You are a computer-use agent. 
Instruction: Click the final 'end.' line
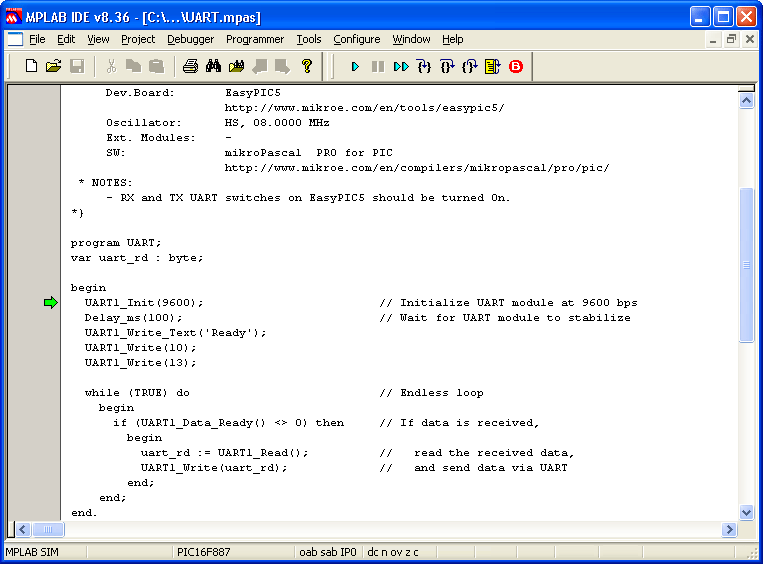pyautogui.click(x=84, y=513)
